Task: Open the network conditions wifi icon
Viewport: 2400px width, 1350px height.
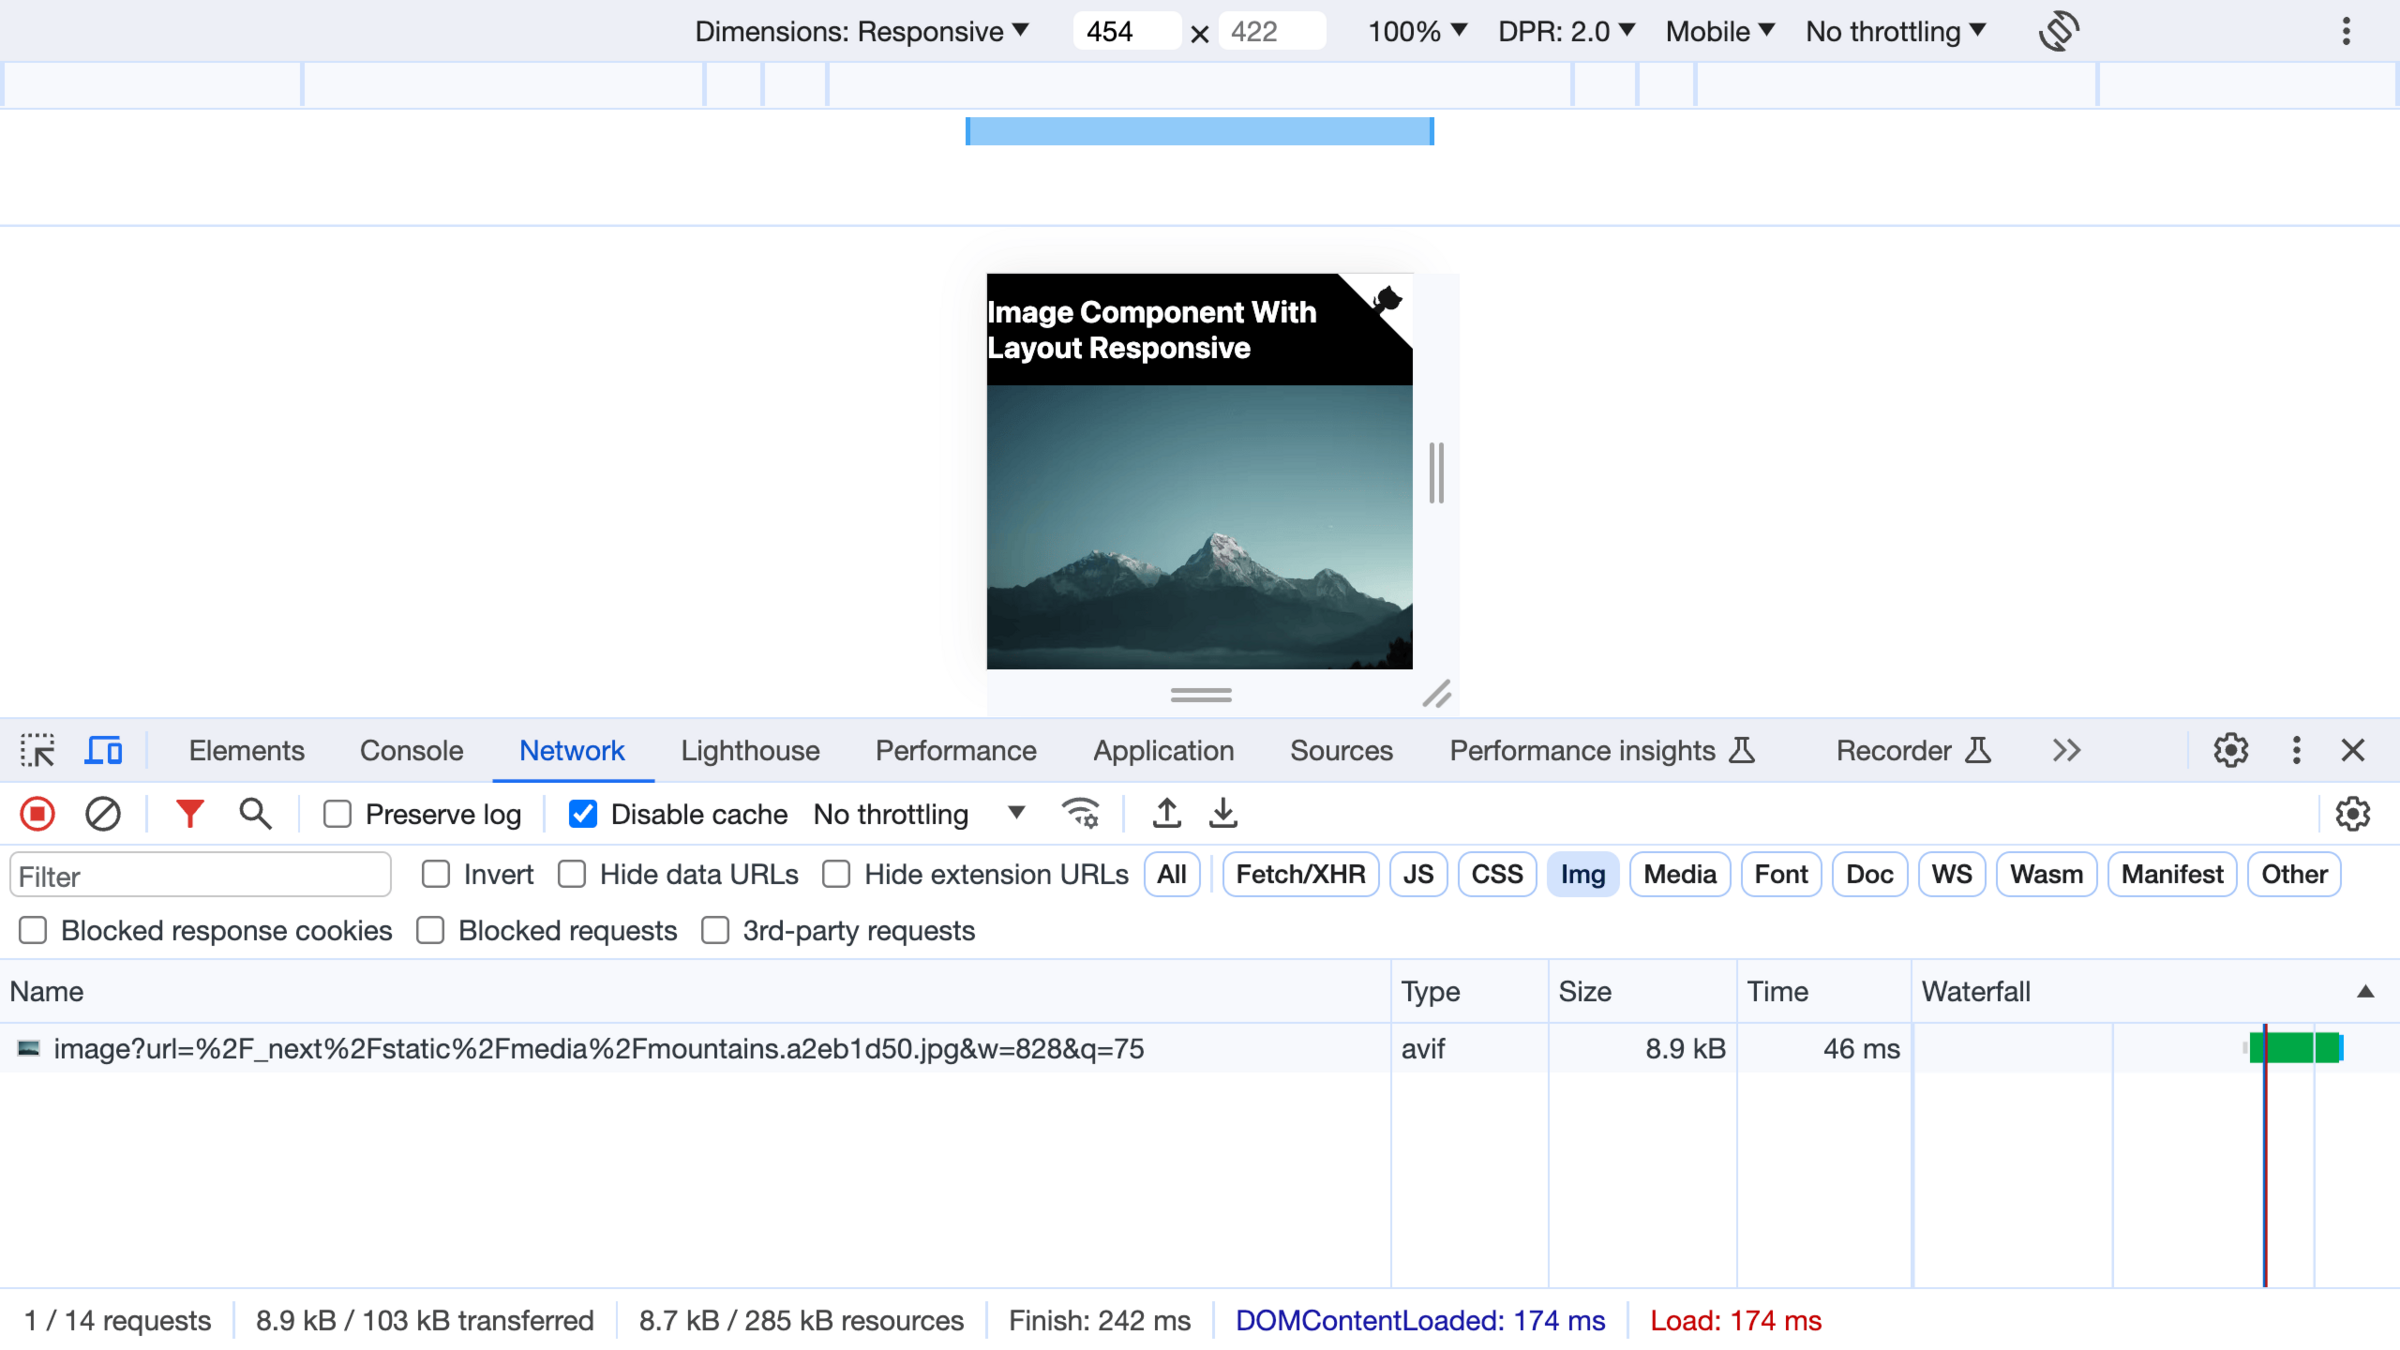Action: [x=1081, y=814]
